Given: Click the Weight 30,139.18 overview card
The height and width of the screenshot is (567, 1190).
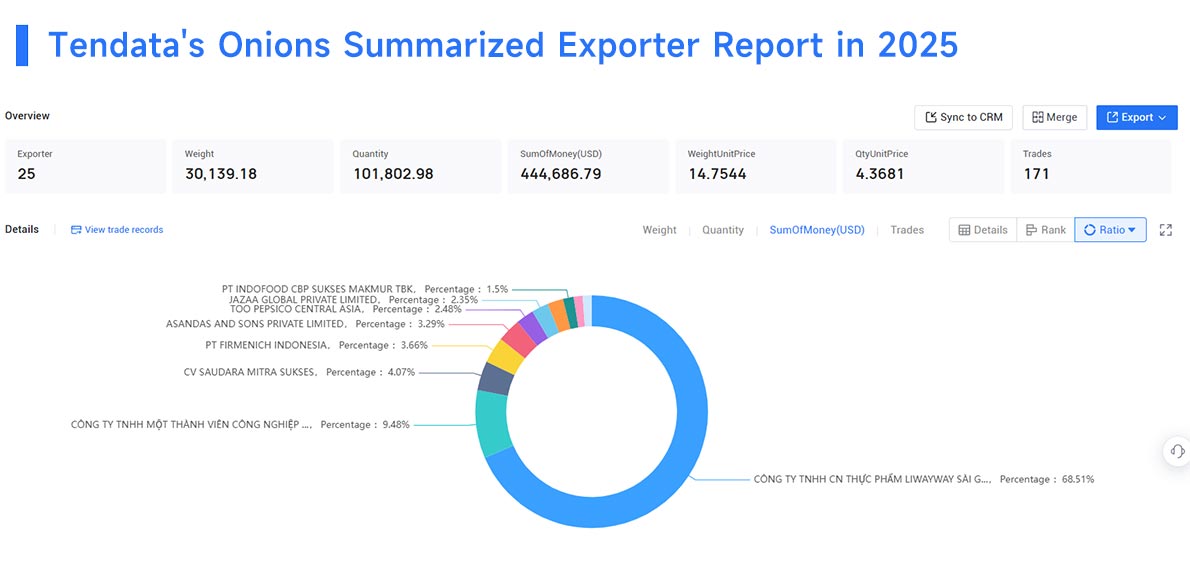Looking at the screenshot, I should [x=253, y=165].
